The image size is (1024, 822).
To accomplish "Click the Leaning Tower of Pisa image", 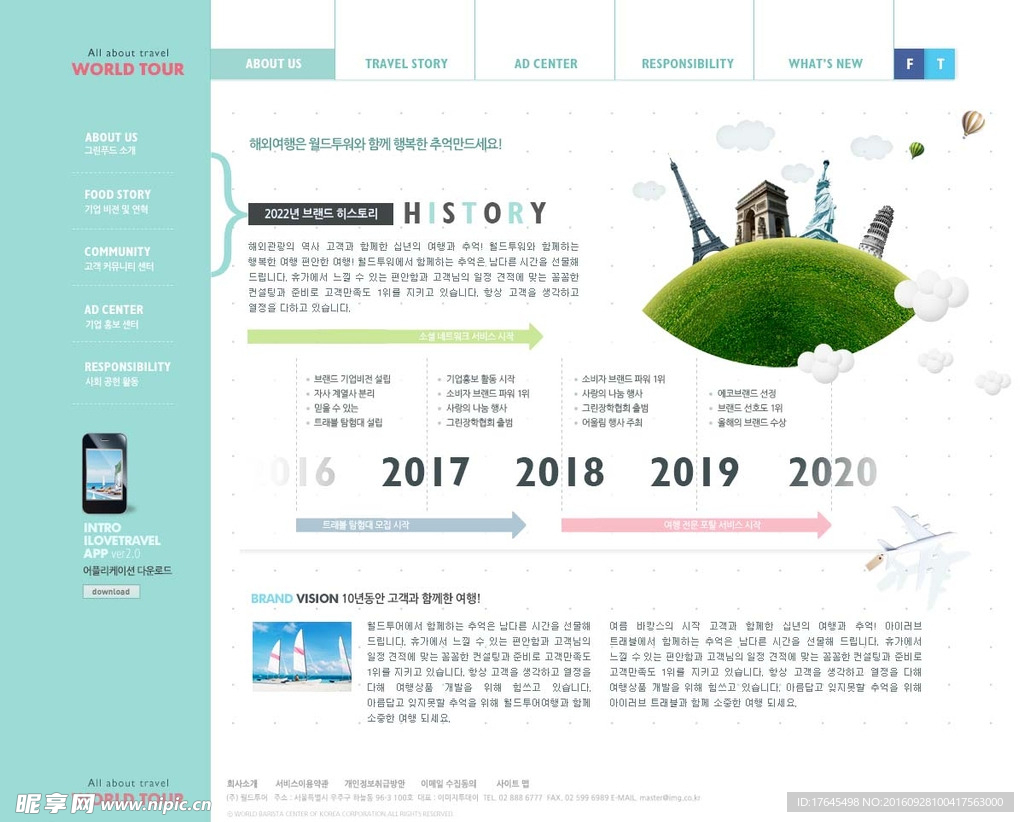I will coord(876,230).
